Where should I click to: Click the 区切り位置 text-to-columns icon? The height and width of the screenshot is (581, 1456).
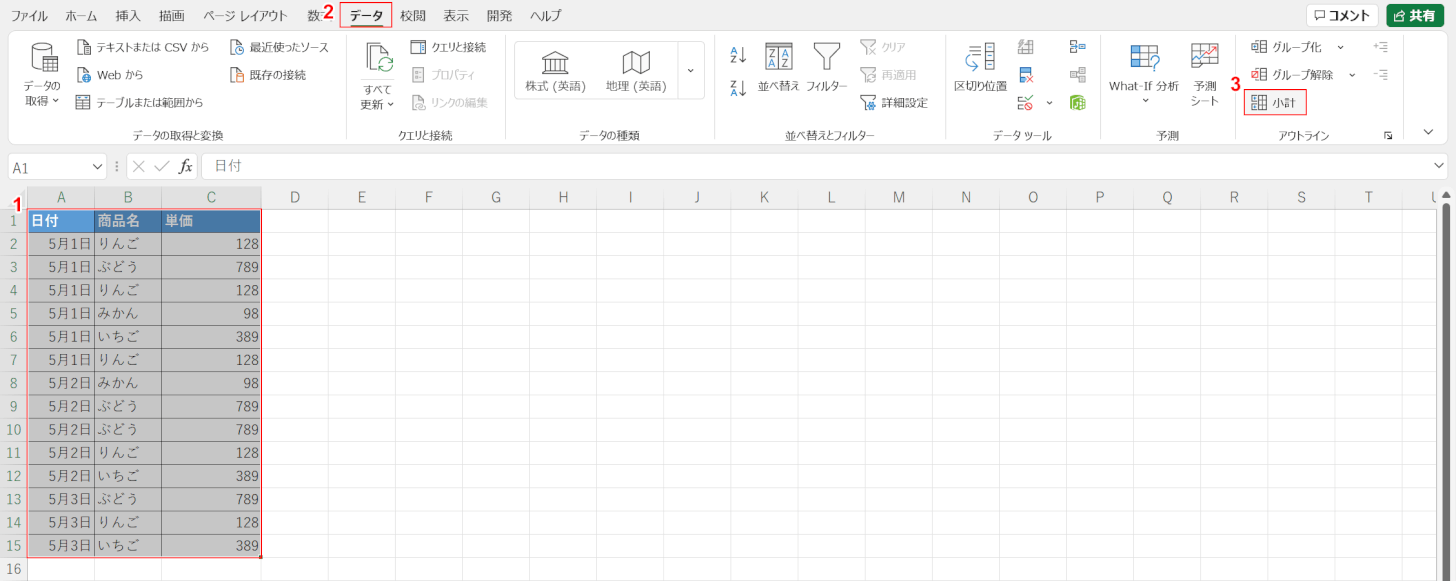tap(980, 68)
